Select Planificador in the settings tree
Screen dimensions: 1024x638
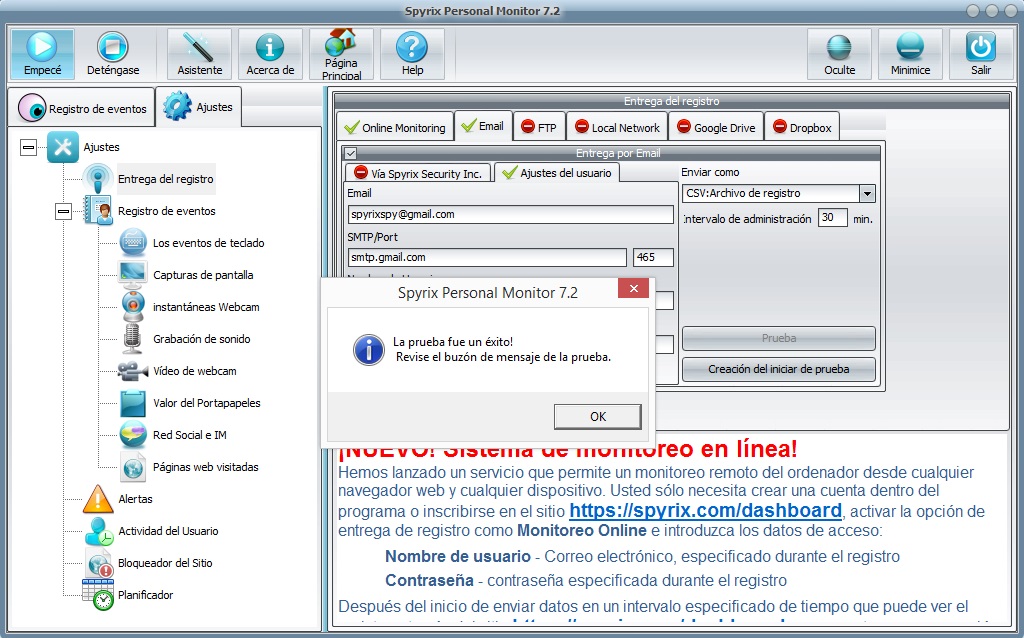[146, 595]
